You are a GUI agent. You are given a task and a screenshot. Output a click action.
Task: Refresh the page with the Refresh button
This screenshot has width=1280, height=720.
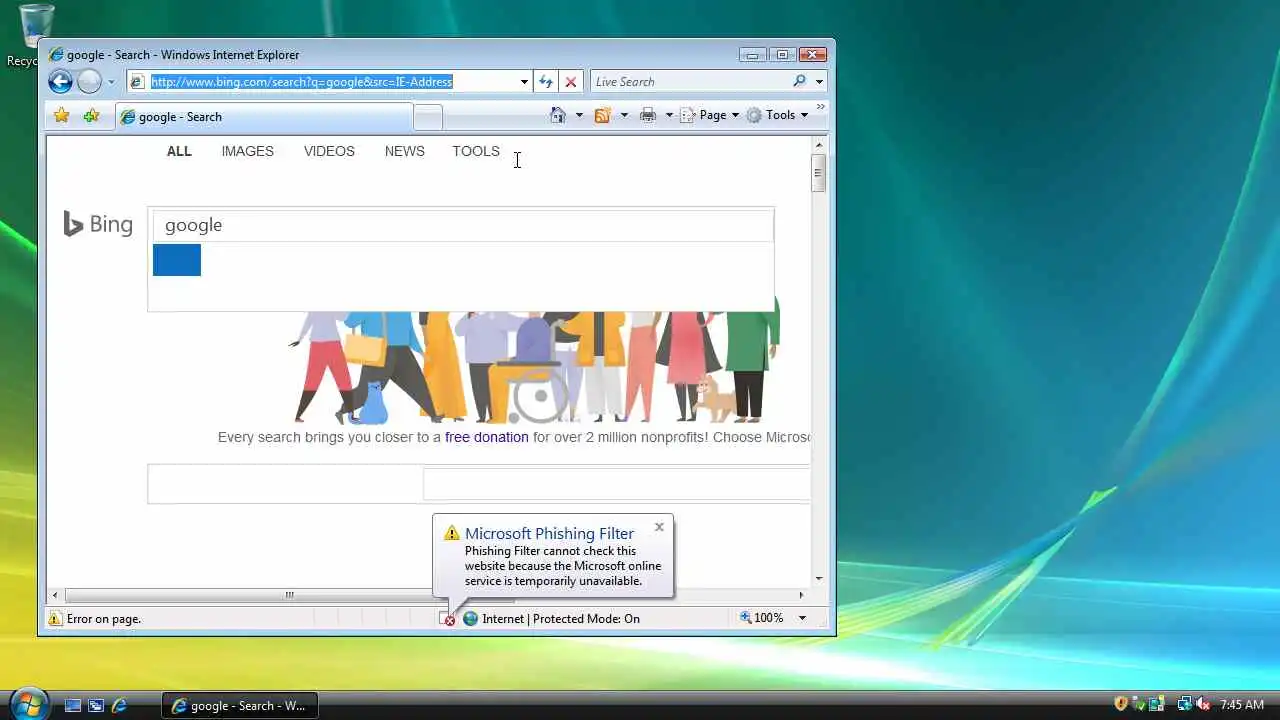[x=546, y=82]
